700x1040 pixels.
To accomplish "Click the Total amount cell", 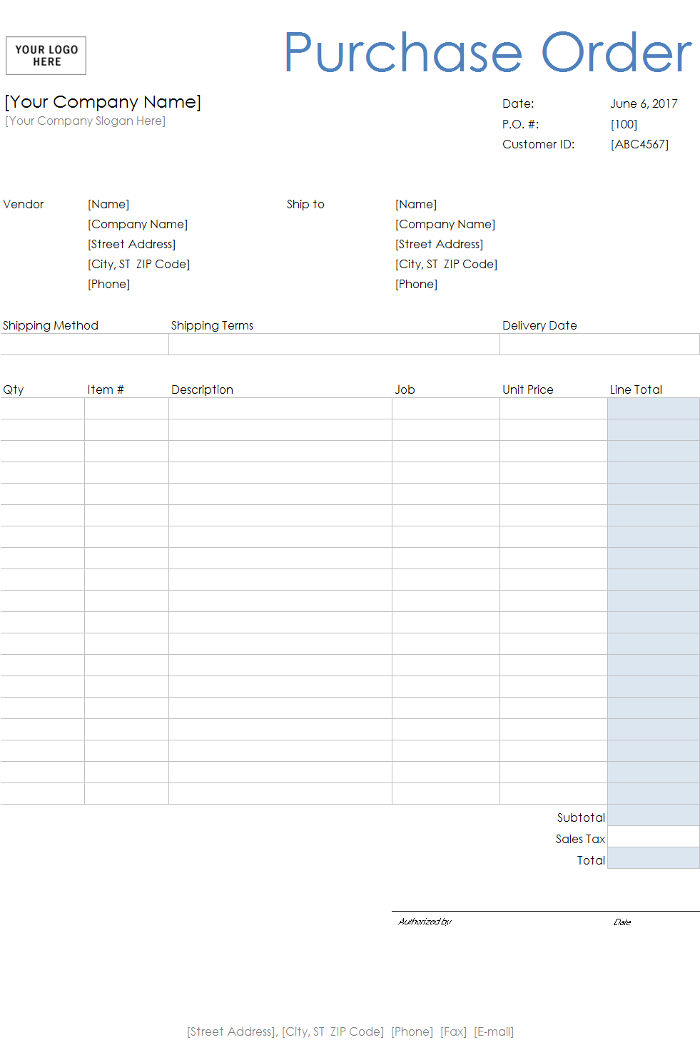I will point(654,858).
